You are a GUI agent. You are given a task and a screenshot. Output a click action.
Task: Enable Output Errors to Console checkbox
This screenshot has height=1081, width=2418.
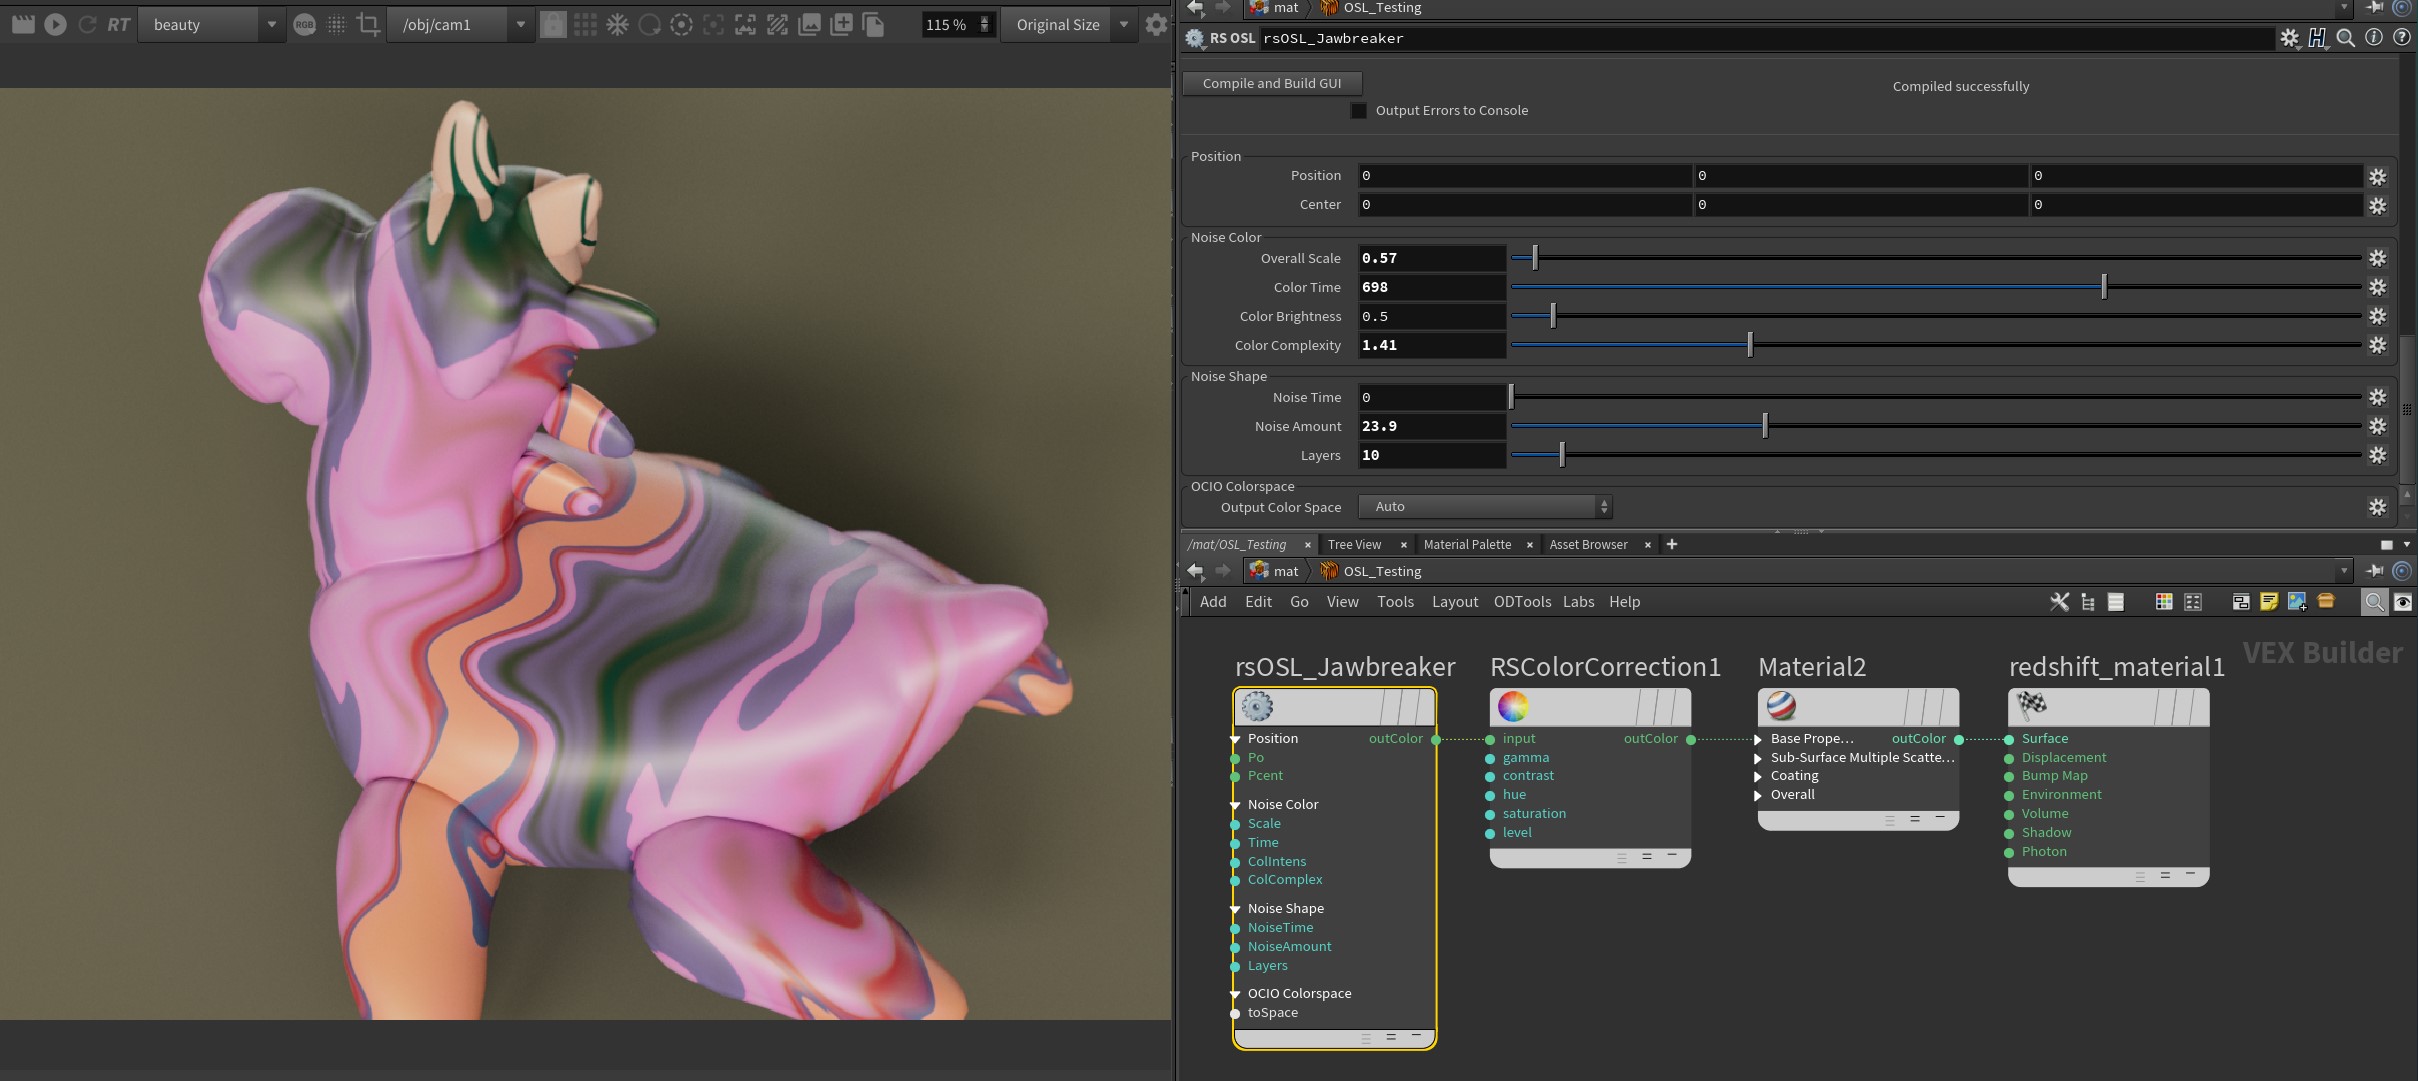[1358, 110]
